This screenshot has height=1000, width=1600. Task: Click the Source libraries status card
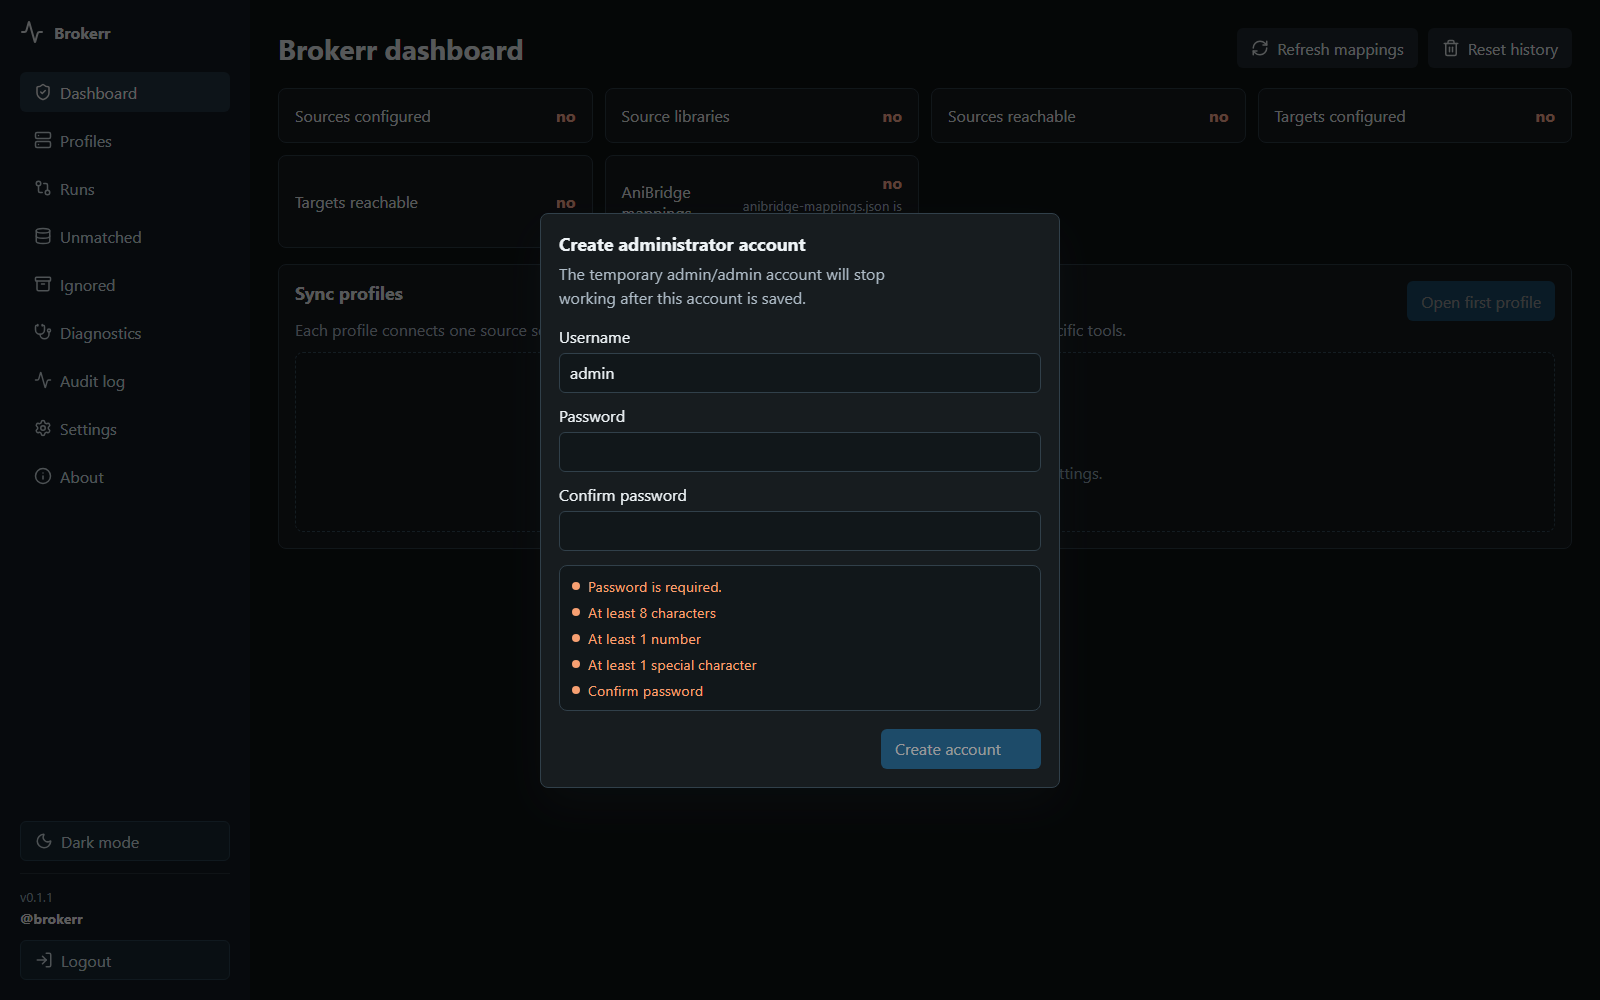click(x=762, y=116)
